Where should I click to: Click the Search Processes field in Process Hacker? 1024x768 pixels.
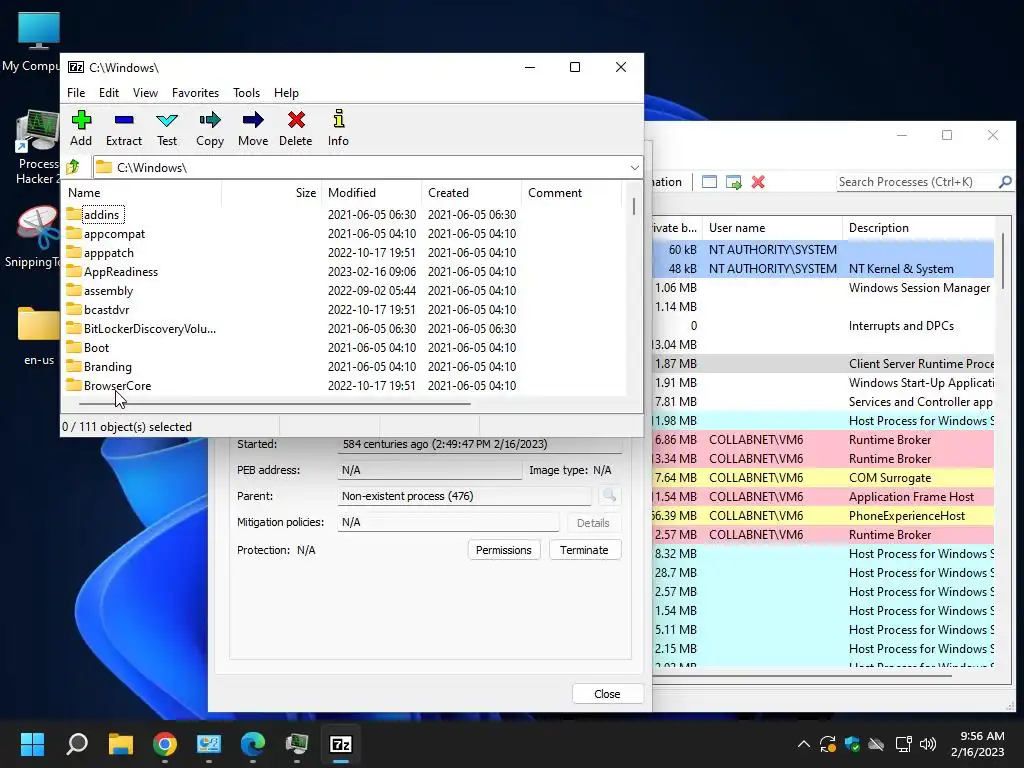[x=916, y=182]
